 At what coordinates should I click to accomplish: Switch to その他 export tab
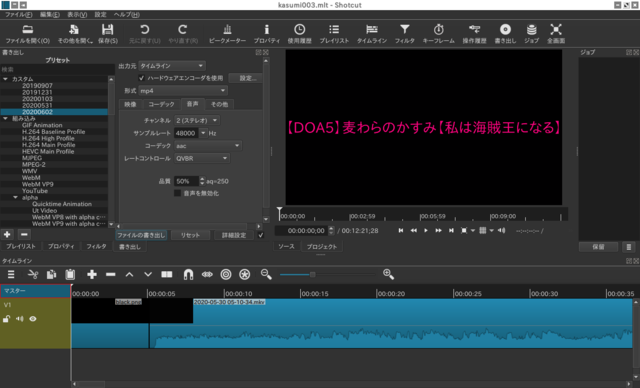point(219,104)
